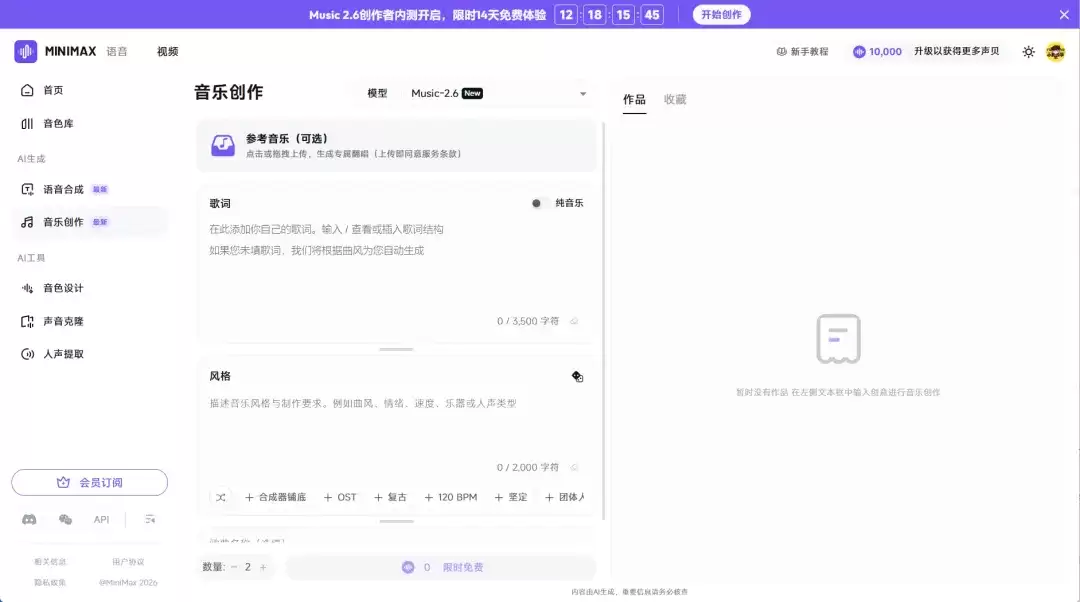Open 用户协议 user agreement link
The height and width of the screenshot is (602, 1080).
(128, 562)
